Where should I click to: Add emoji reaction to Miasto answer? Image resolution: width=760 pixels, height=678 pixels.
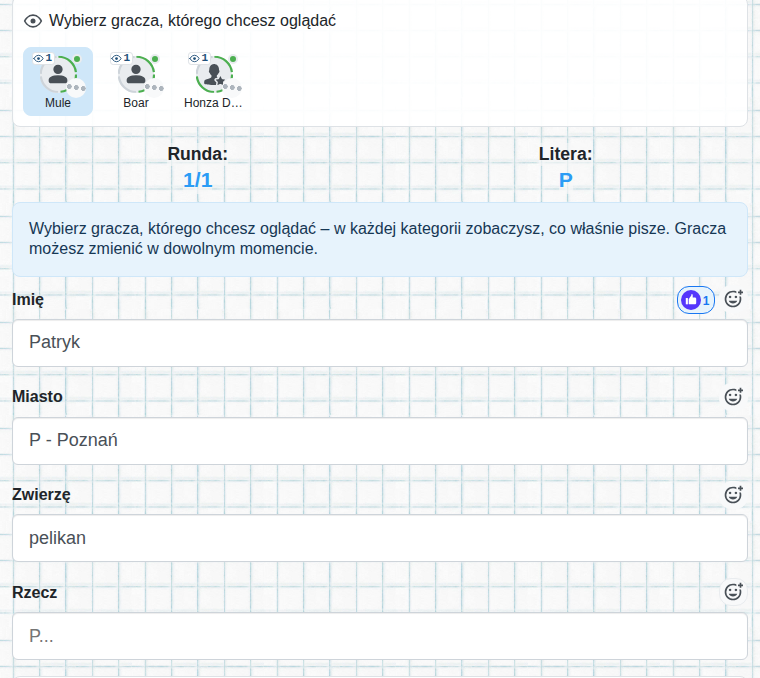click(733, 396)
